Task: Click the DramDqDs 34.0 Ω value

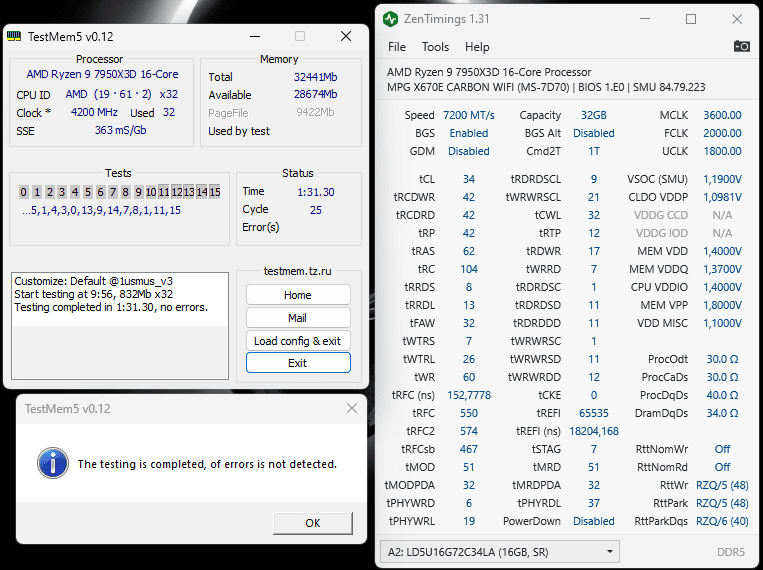Action: [x=722, y=413]
